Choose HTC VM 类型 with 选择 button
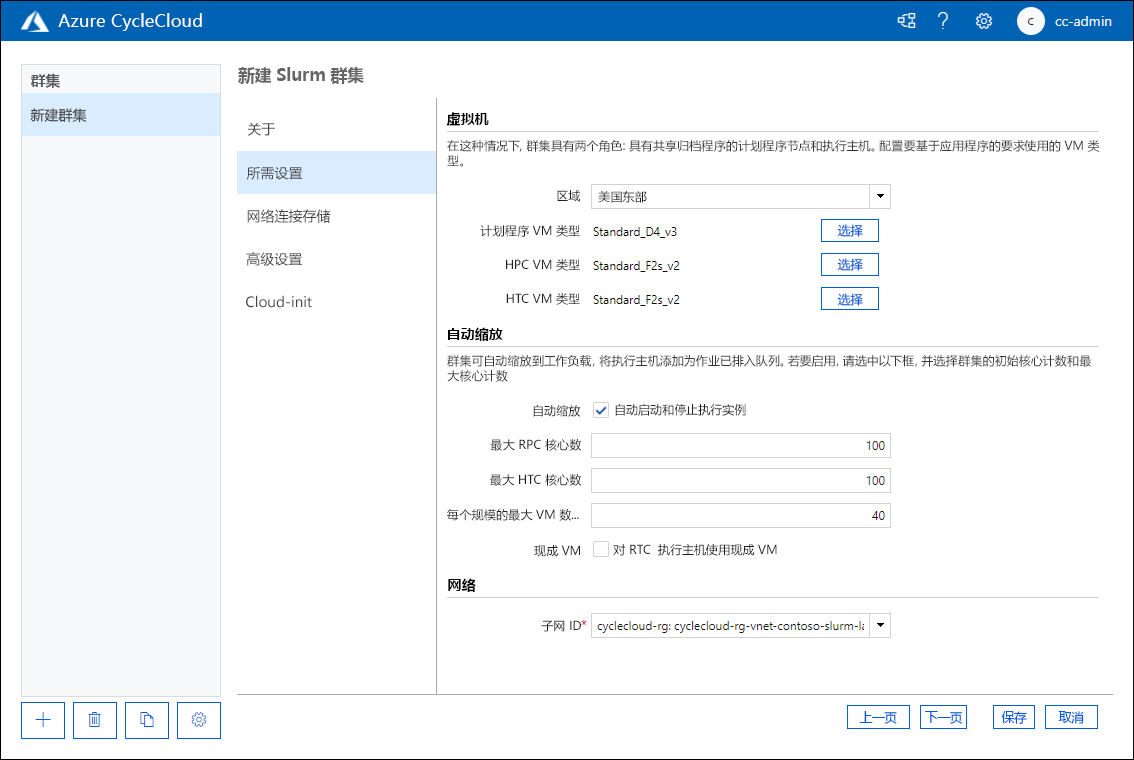 (850, 299)
